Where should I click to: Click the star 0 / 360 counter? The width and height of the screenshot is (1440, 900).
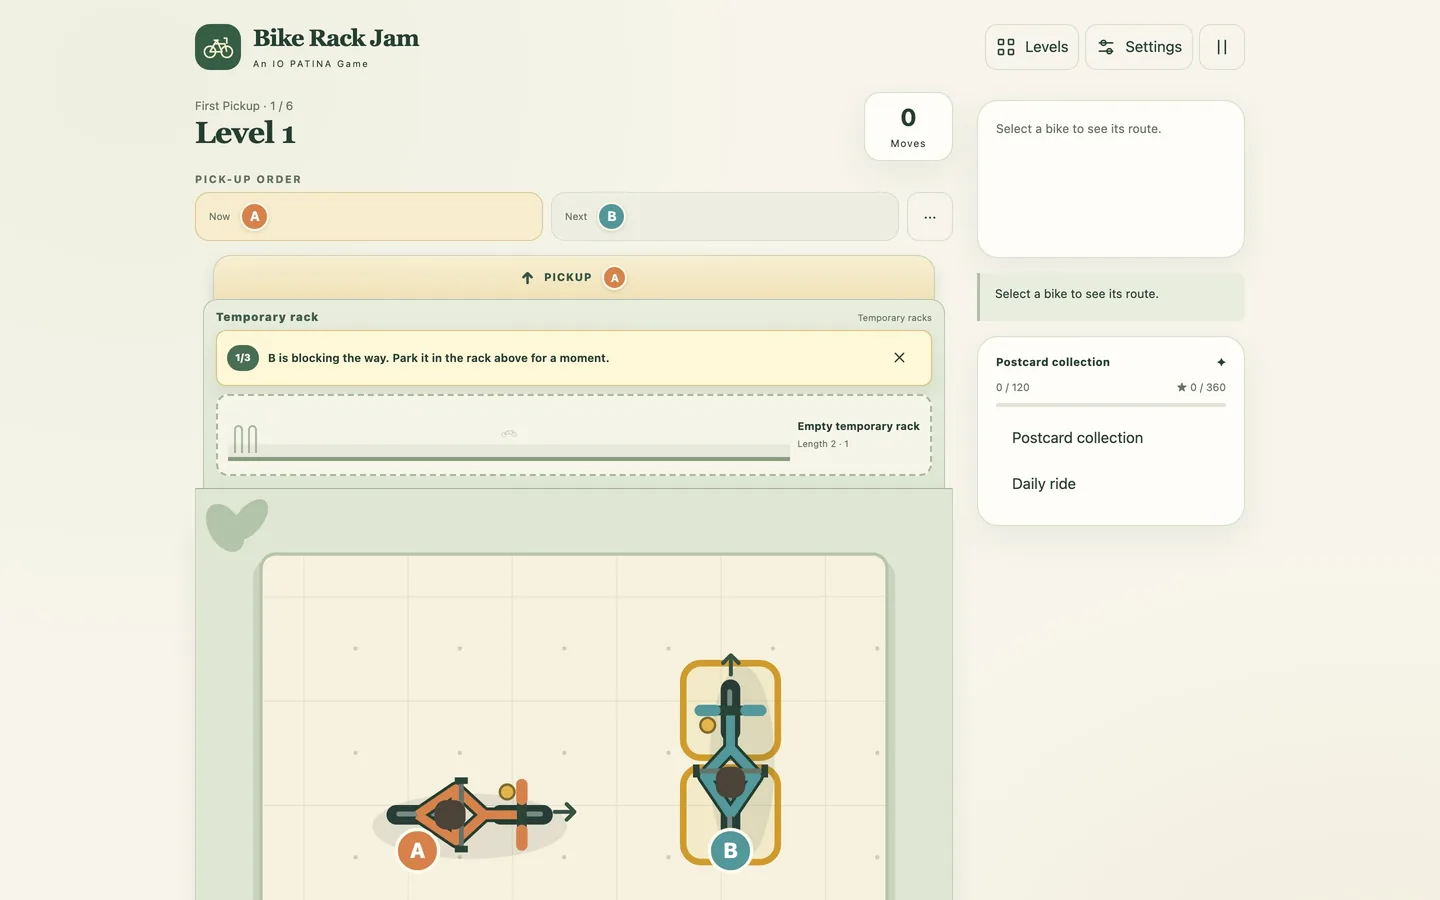1201,387
